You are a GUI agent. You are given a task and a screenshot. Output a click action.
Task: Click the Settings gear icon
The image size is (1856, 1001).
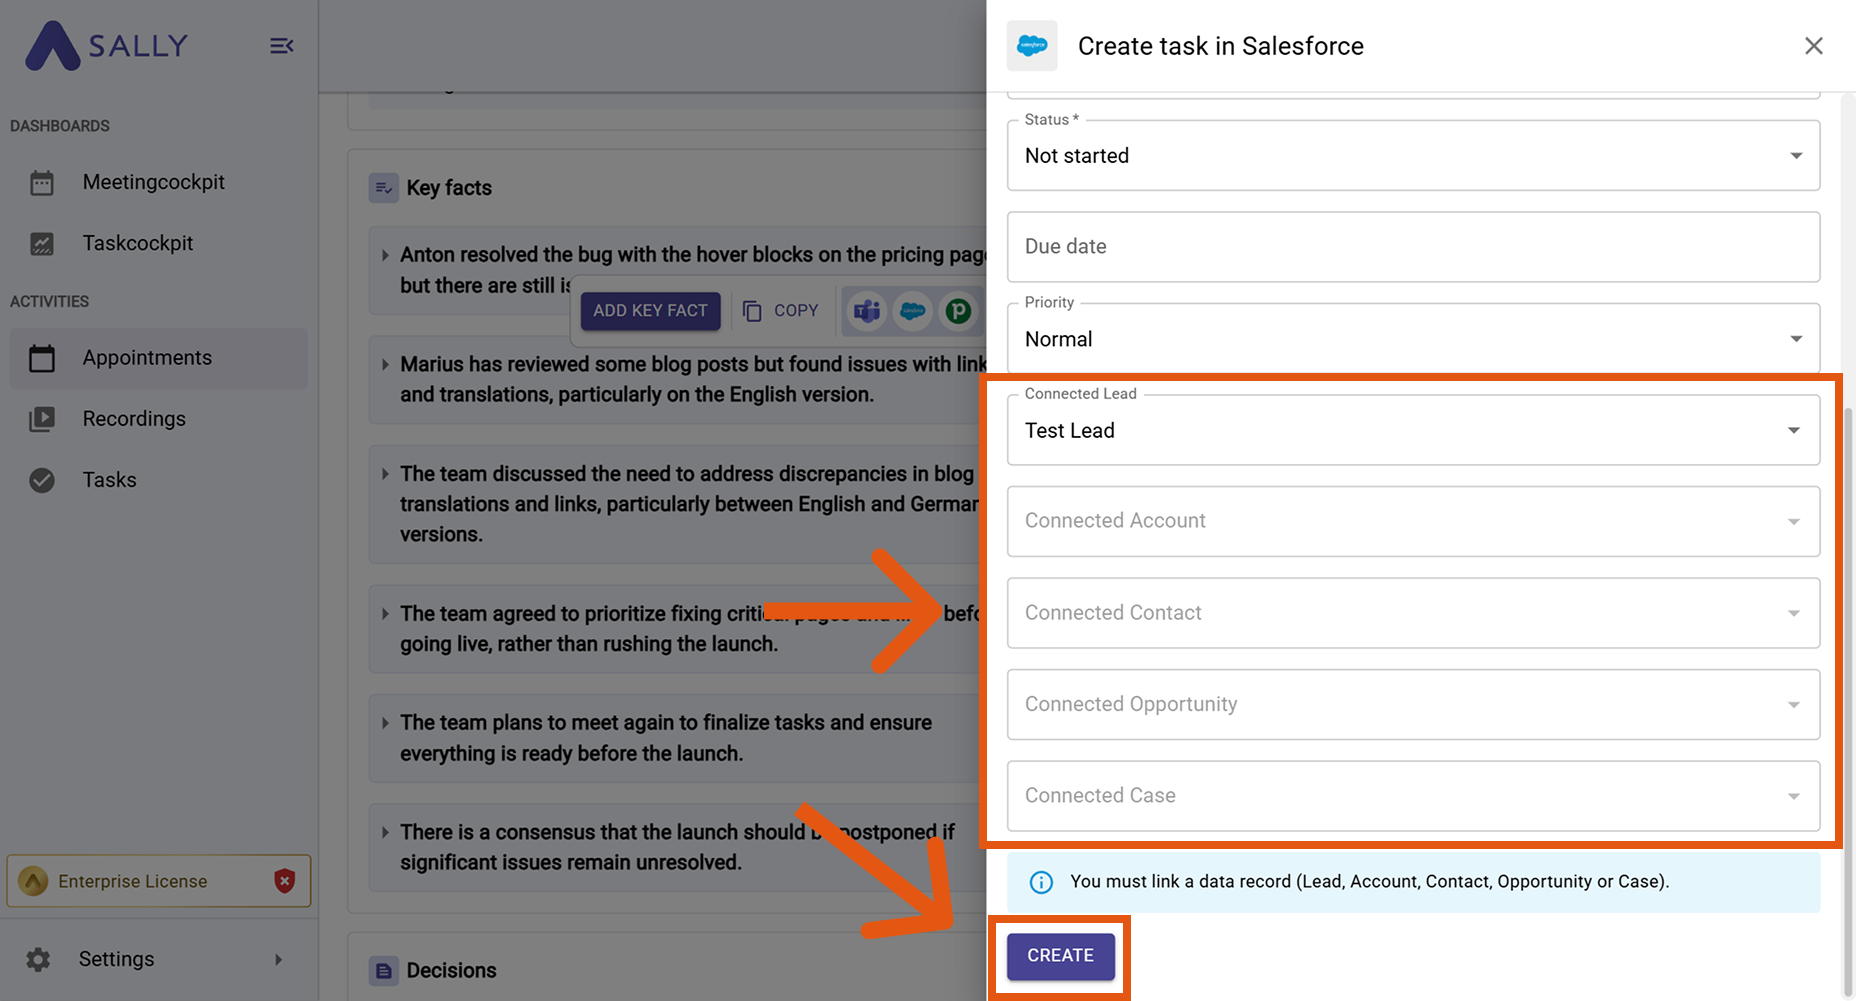(38, 960)
